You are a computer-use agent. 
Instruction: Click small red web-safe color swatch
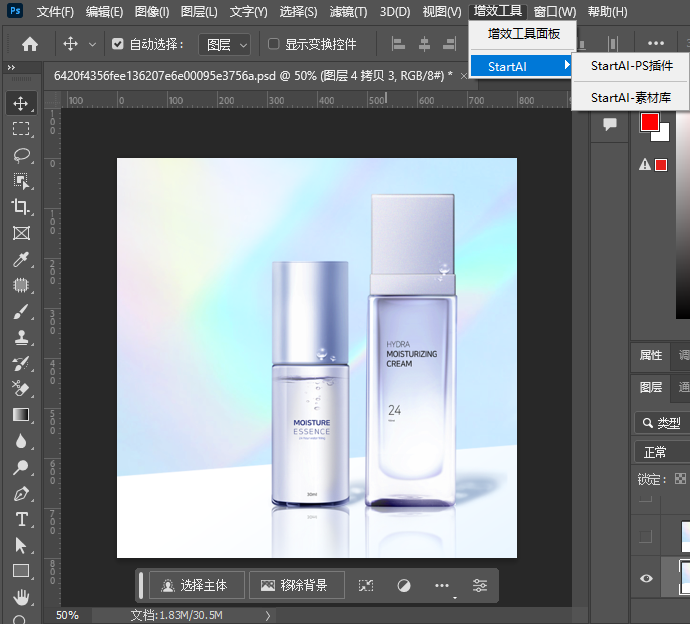coord(661,165)
